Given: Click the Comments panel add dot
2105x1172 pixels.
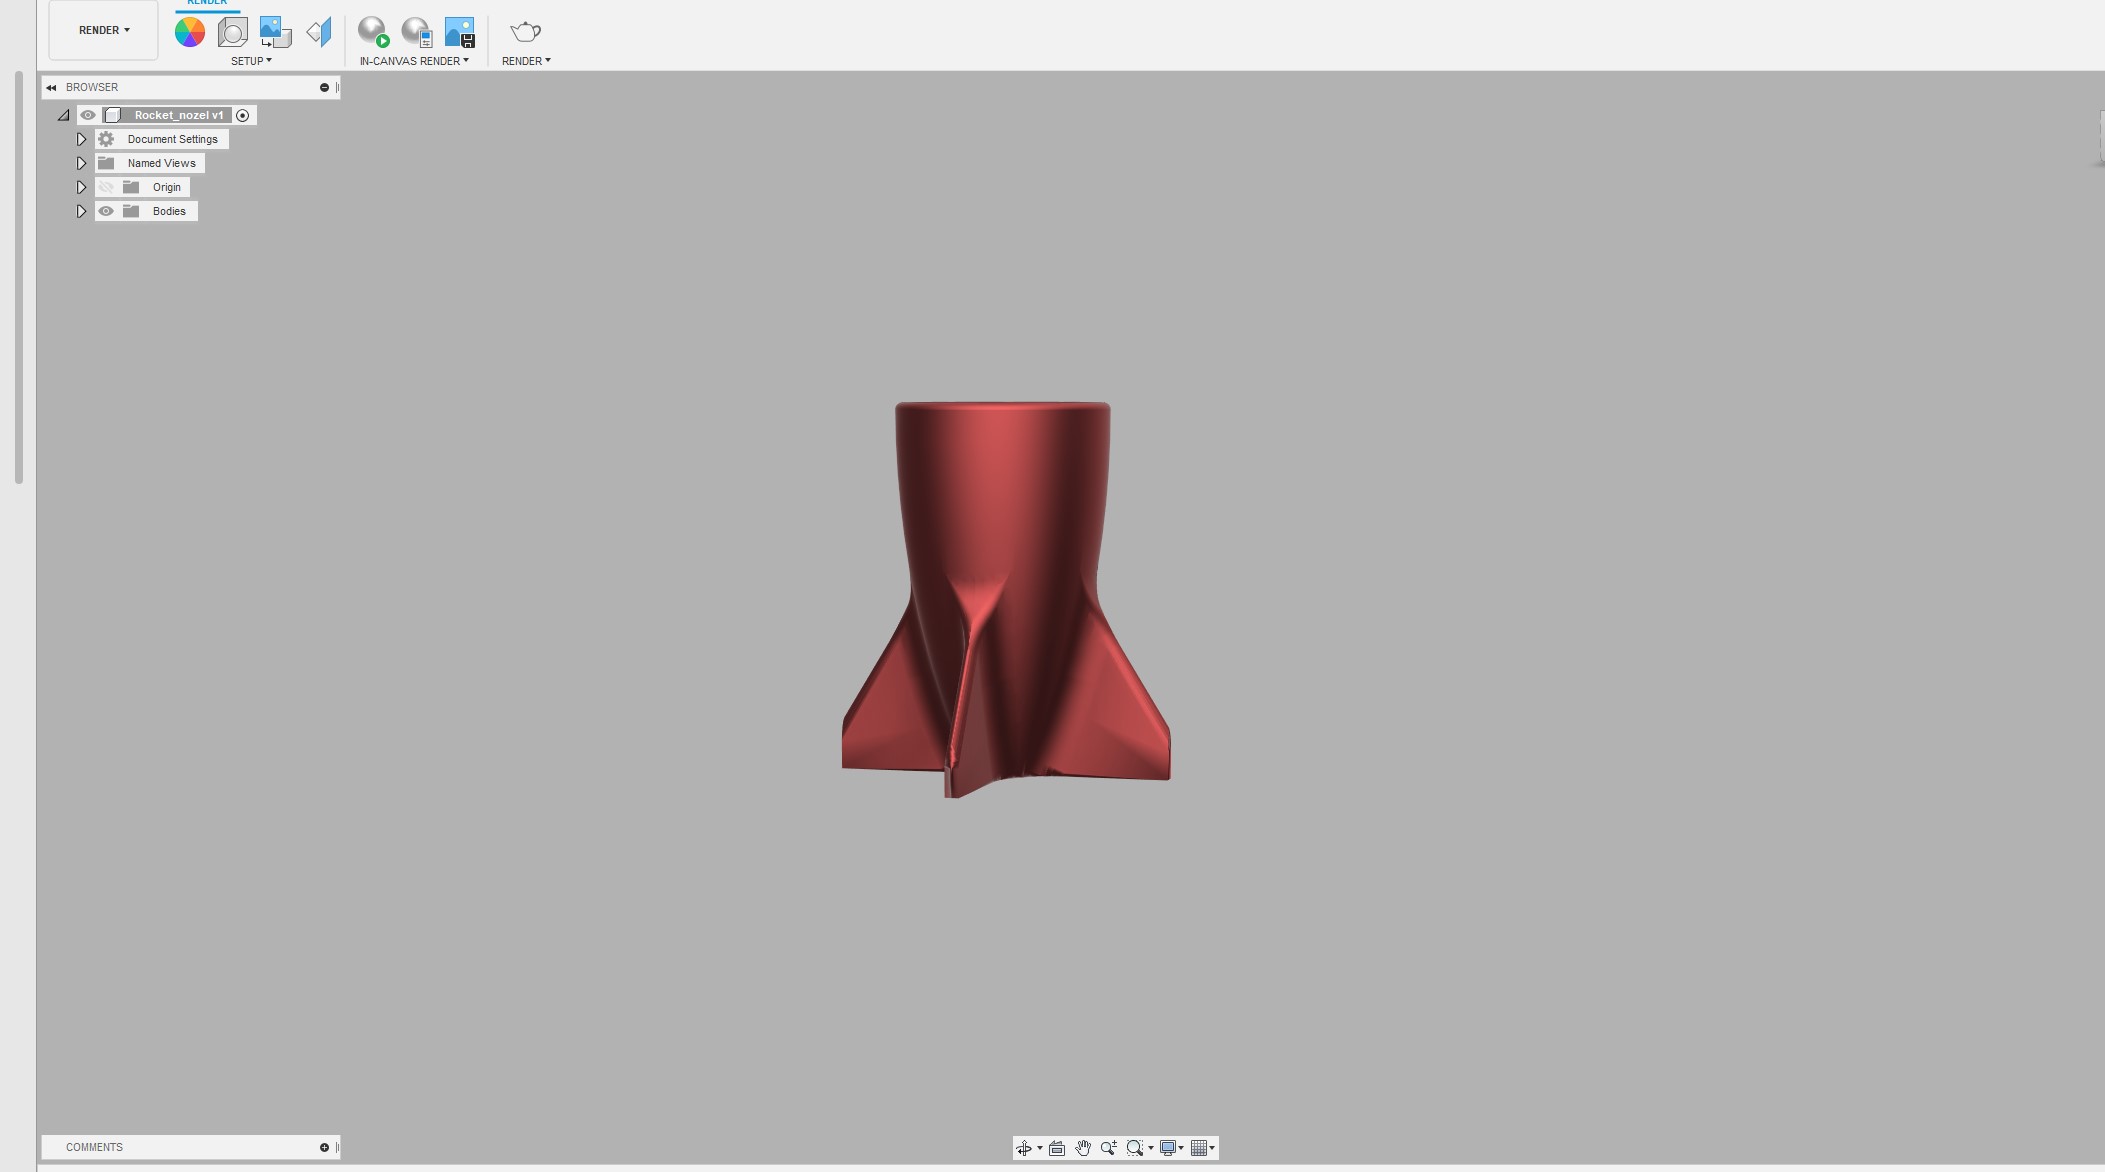Looking at the screenshot, I should point(324,1148).
